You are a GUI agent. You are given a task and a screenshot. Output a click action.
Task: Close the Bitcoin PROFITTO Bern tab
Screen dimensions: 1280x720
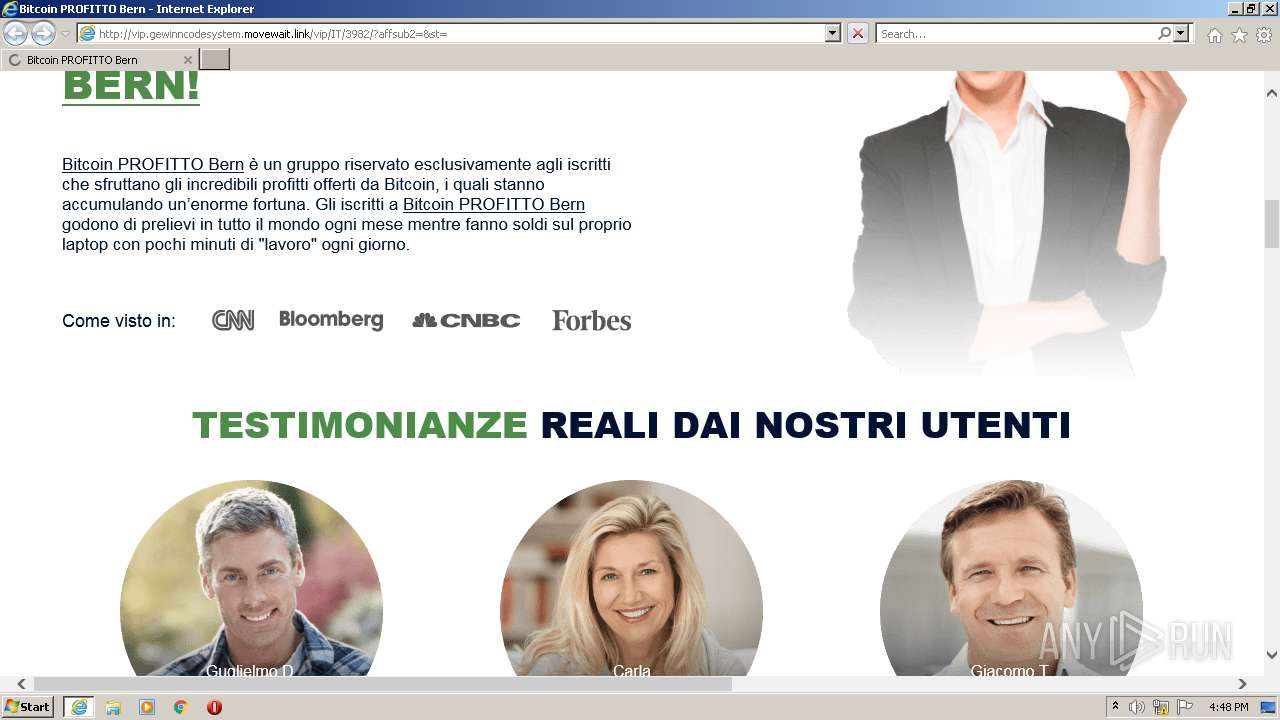pyautogui.click(x=188, y=60)
